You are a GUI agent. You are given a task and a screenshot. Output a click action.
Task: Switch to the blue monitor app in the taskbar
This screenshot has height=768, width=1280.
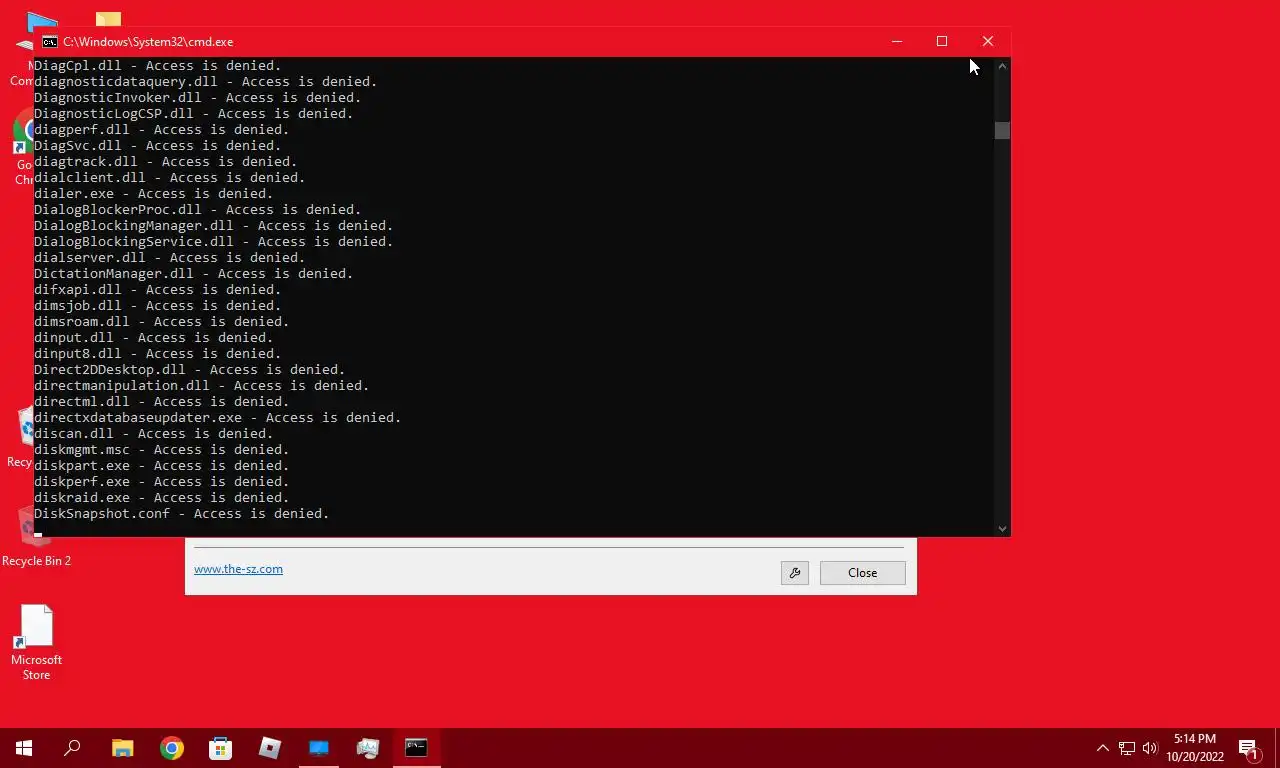click(319, 748)
